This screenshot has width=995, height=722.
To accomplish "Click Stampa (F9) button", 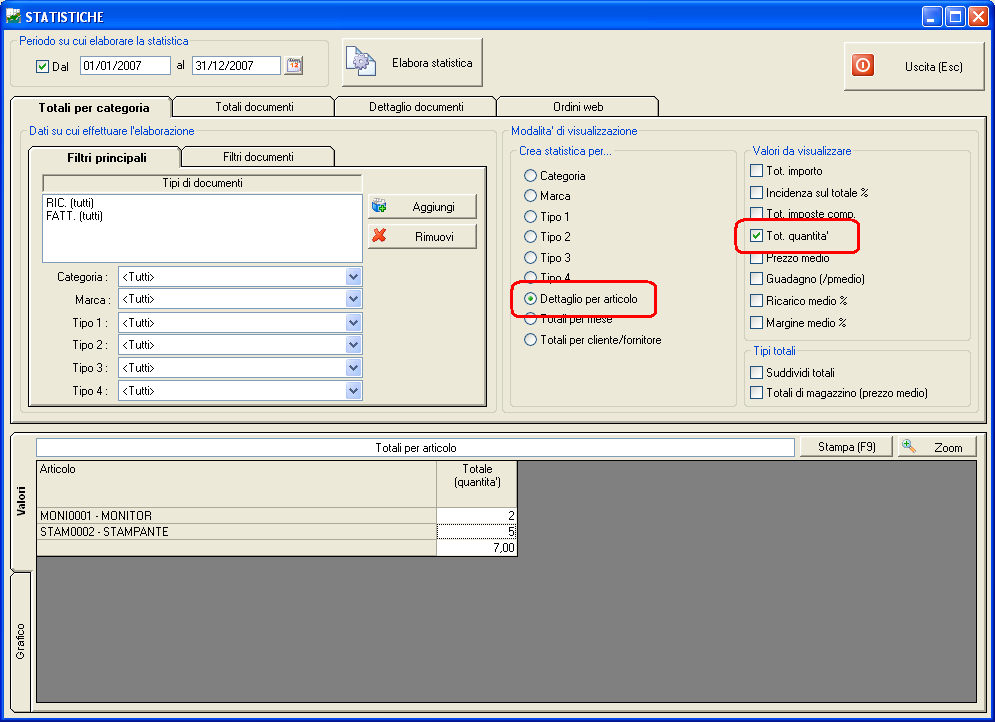I will [847, 447].
